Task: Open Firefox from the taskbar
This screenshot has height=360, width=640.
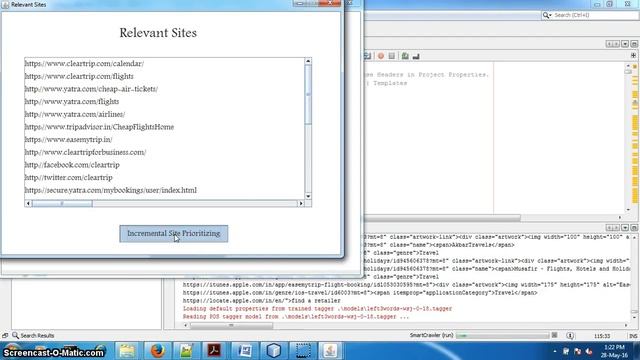Action: pos(157,351)
